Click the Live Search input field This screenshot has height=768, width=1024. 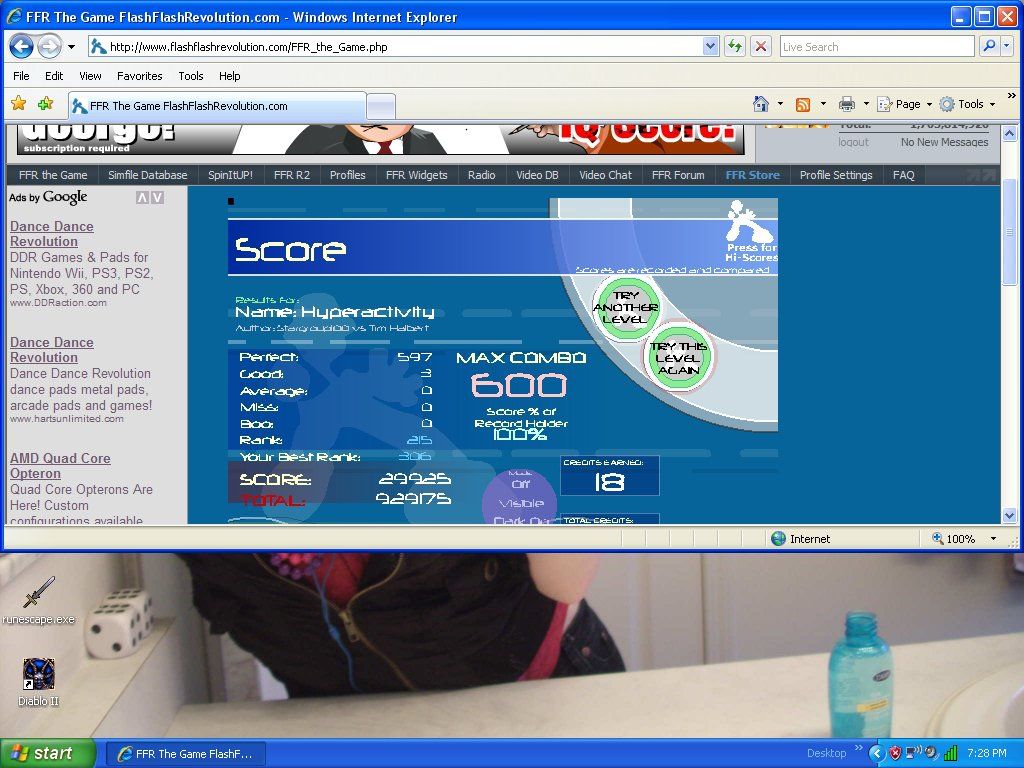[875, 46]
